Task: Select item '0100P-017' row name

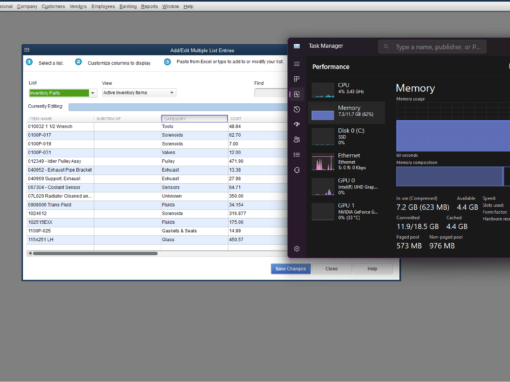Action: 40,135
